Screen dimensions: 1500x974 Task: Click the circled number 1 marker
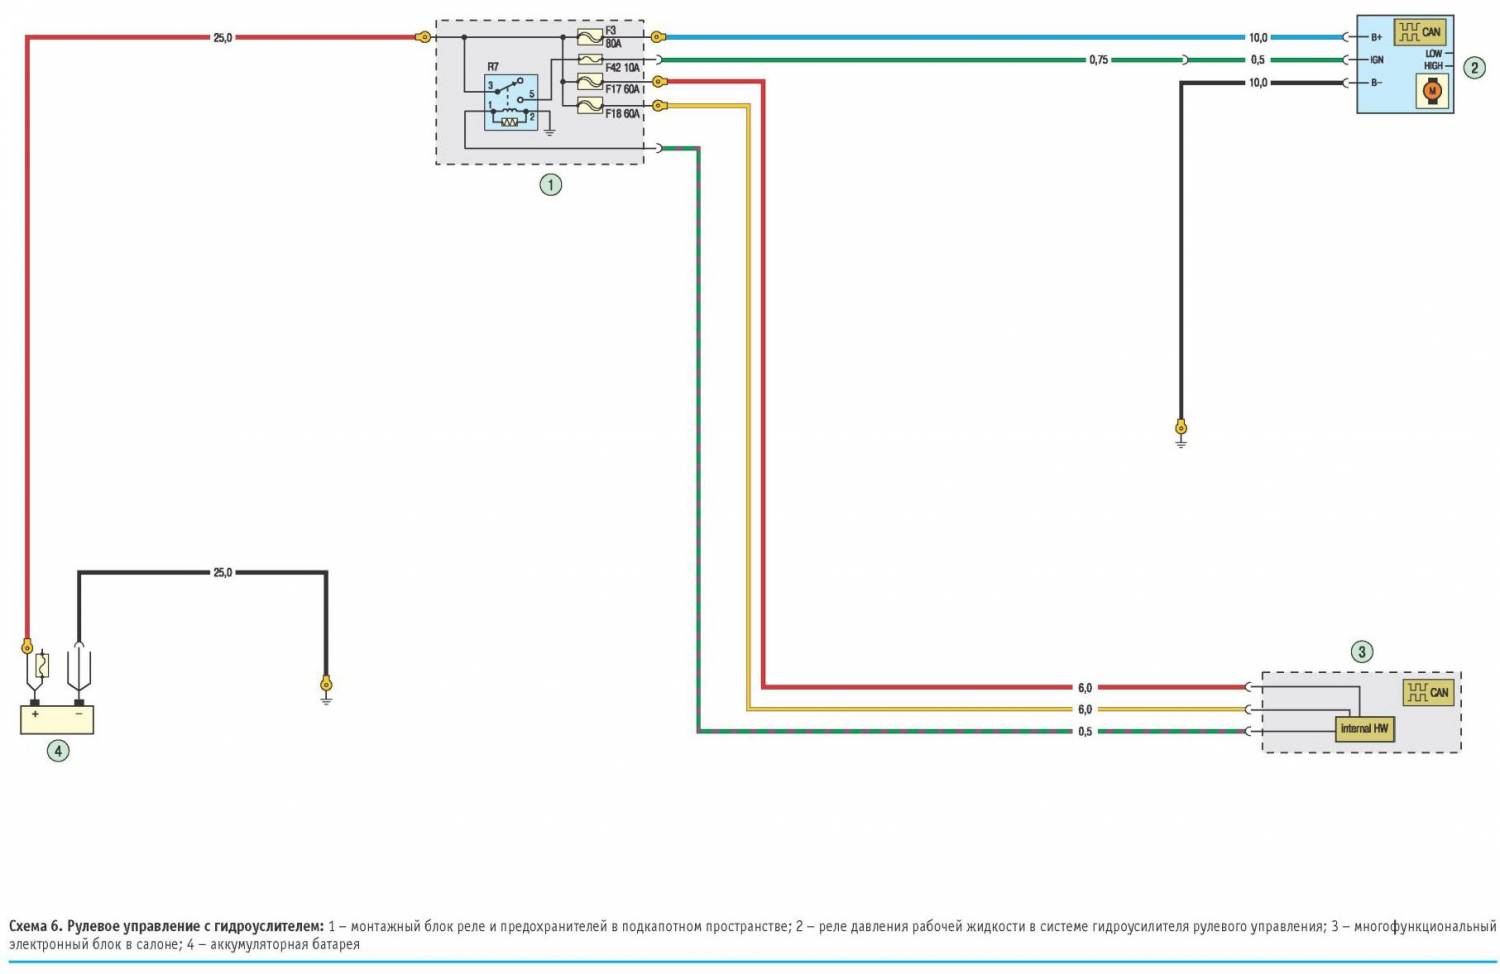click(x=550, y=185)
